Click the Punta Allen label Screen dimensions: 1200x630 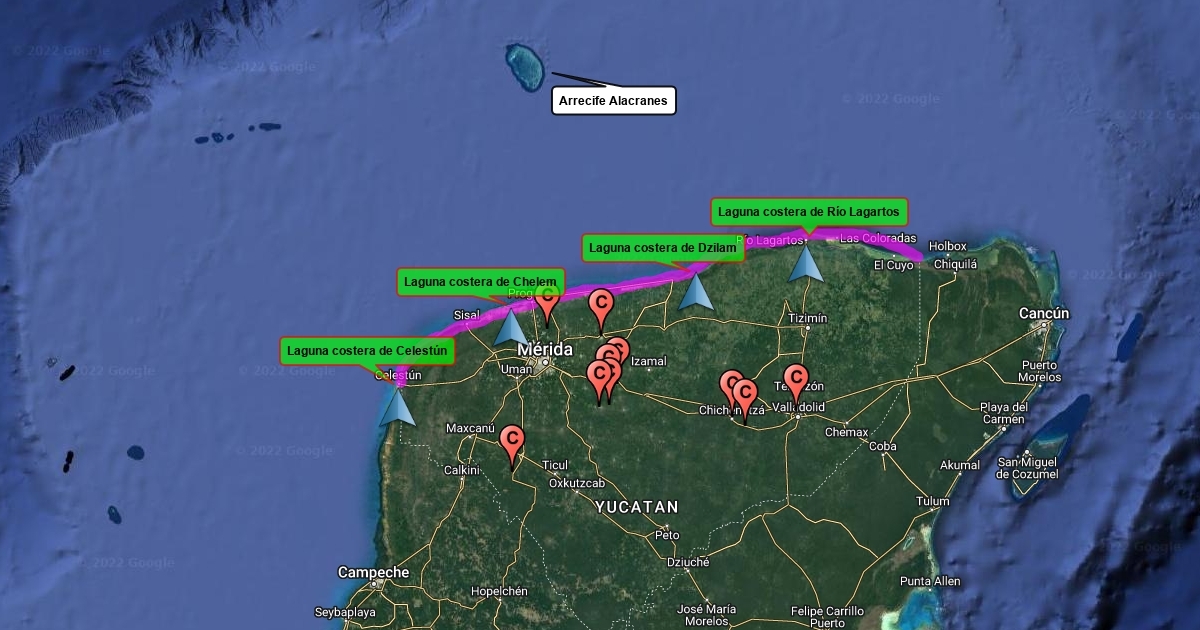(x=930, y=582)
